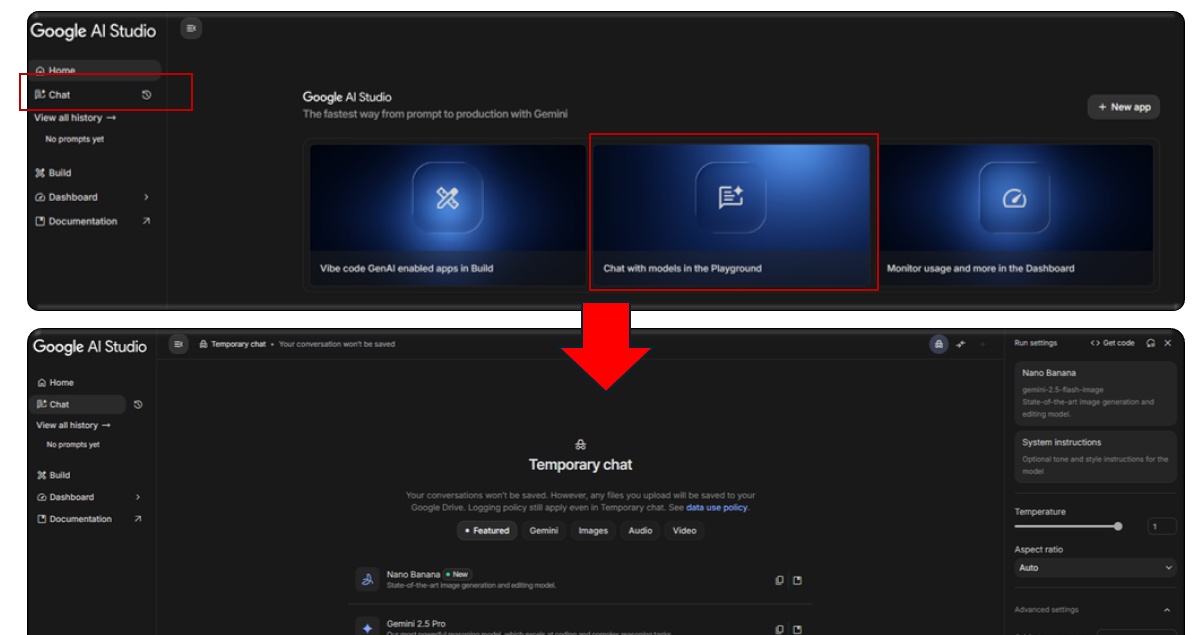
Task: Click the gauge icon on Dashboard card
Action: [1014, 198]
